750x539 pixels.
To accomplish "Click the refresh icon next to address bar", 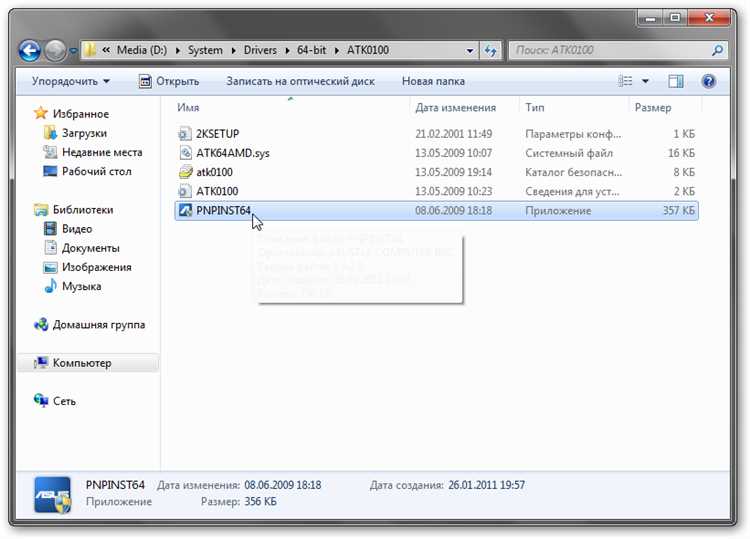I will coord(491,50).
